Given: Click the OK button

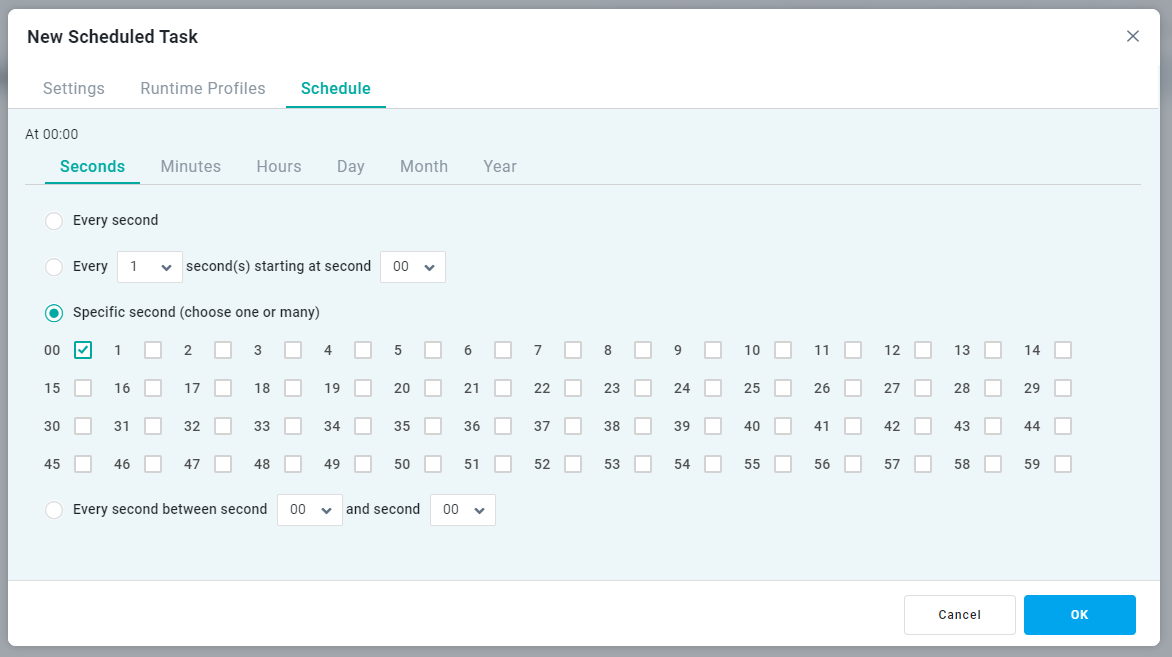Looking at the screenshot, I should (1079, 615).
